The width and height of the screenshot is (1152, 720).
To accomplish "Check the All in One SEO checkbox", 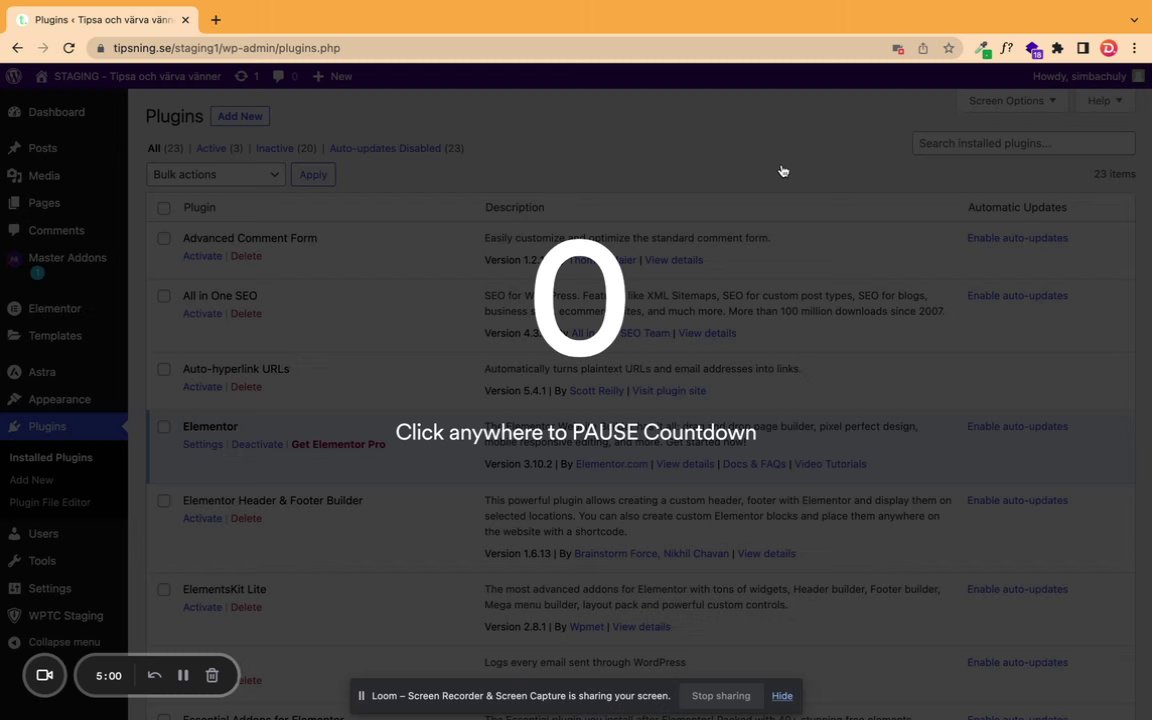I will [164, 296].
